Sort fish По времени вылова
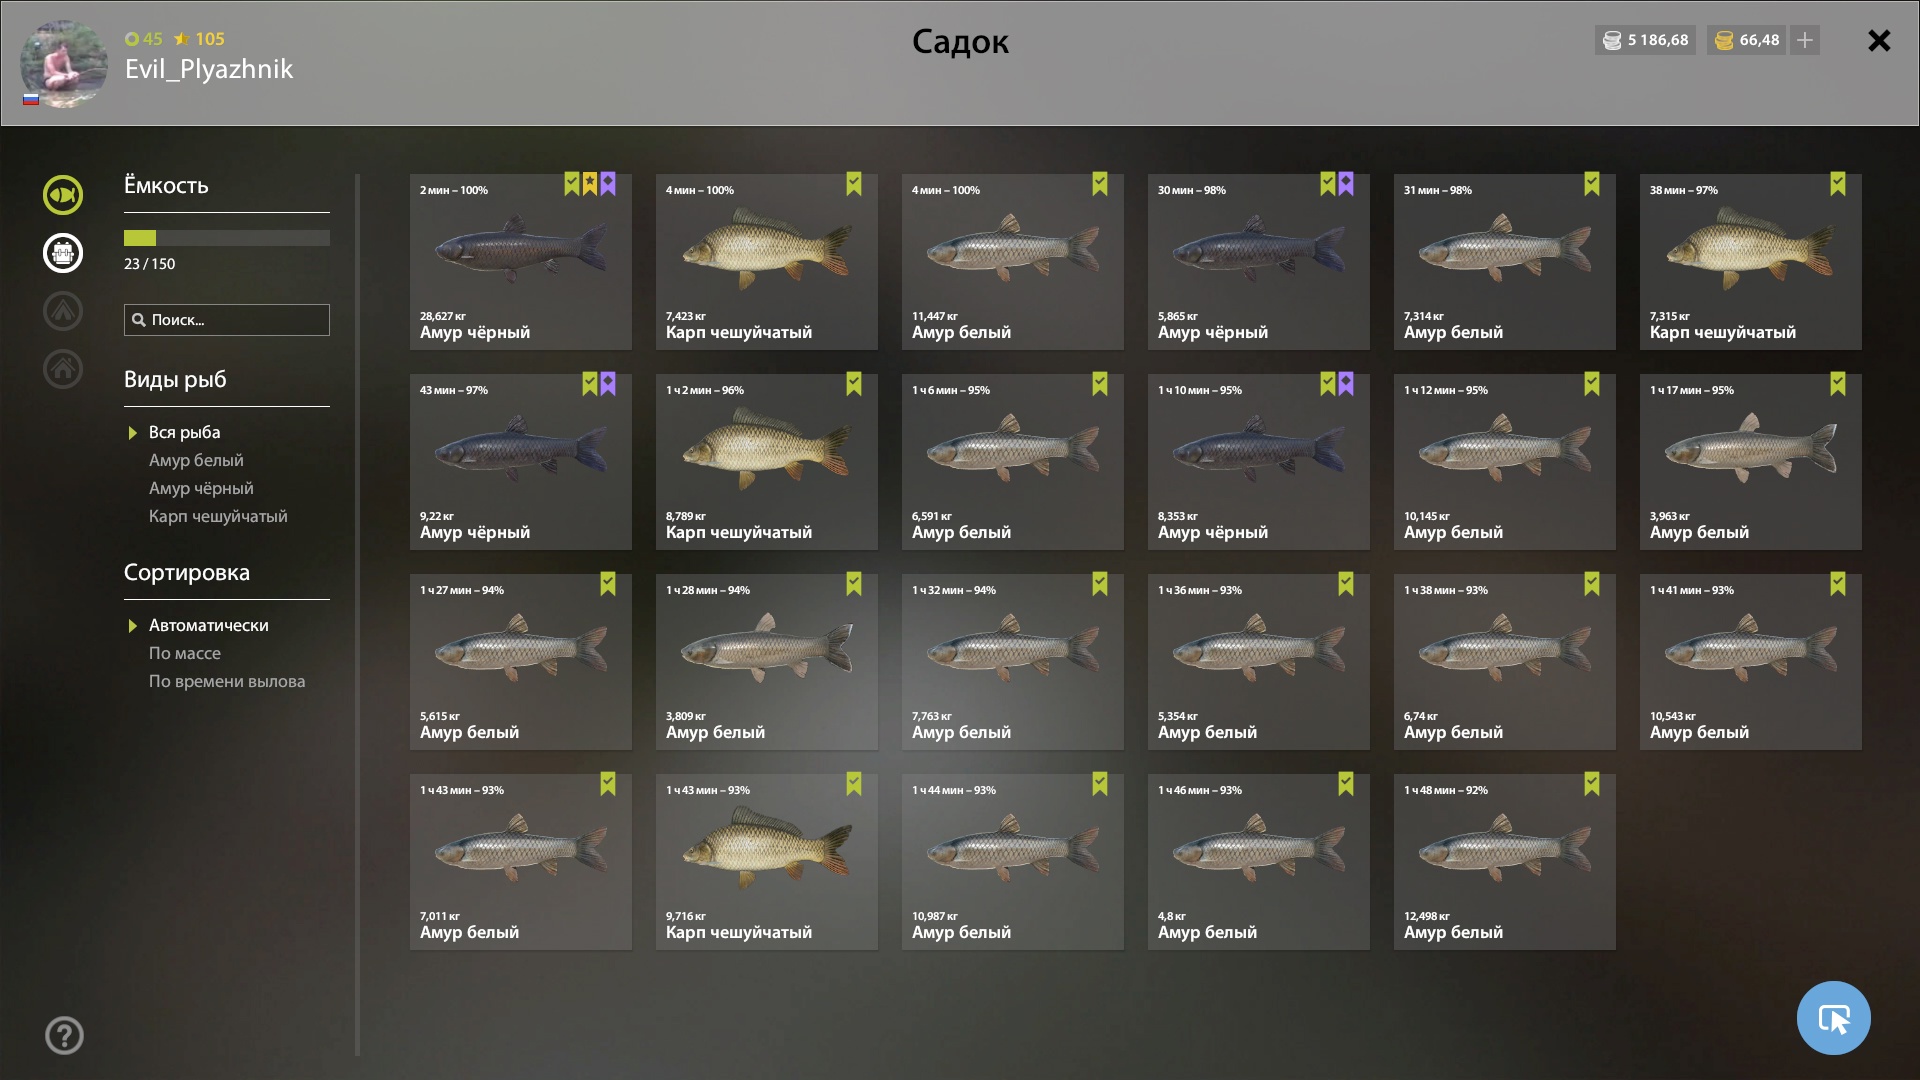 pos(227,681)
